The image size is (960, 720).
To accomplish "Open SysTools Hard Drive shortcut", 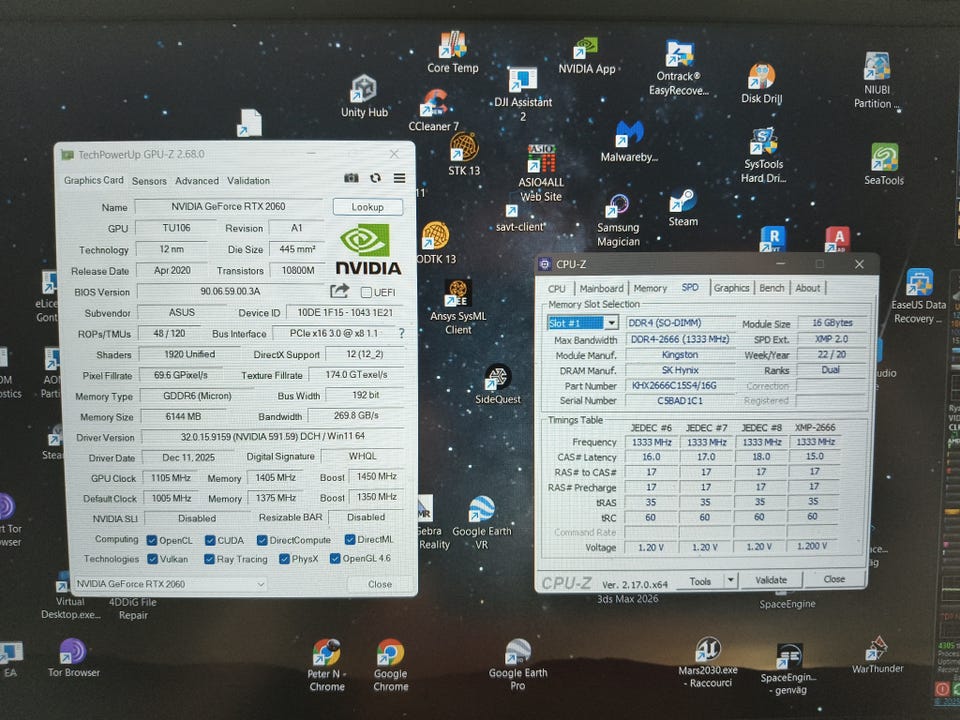I will 763,156.
